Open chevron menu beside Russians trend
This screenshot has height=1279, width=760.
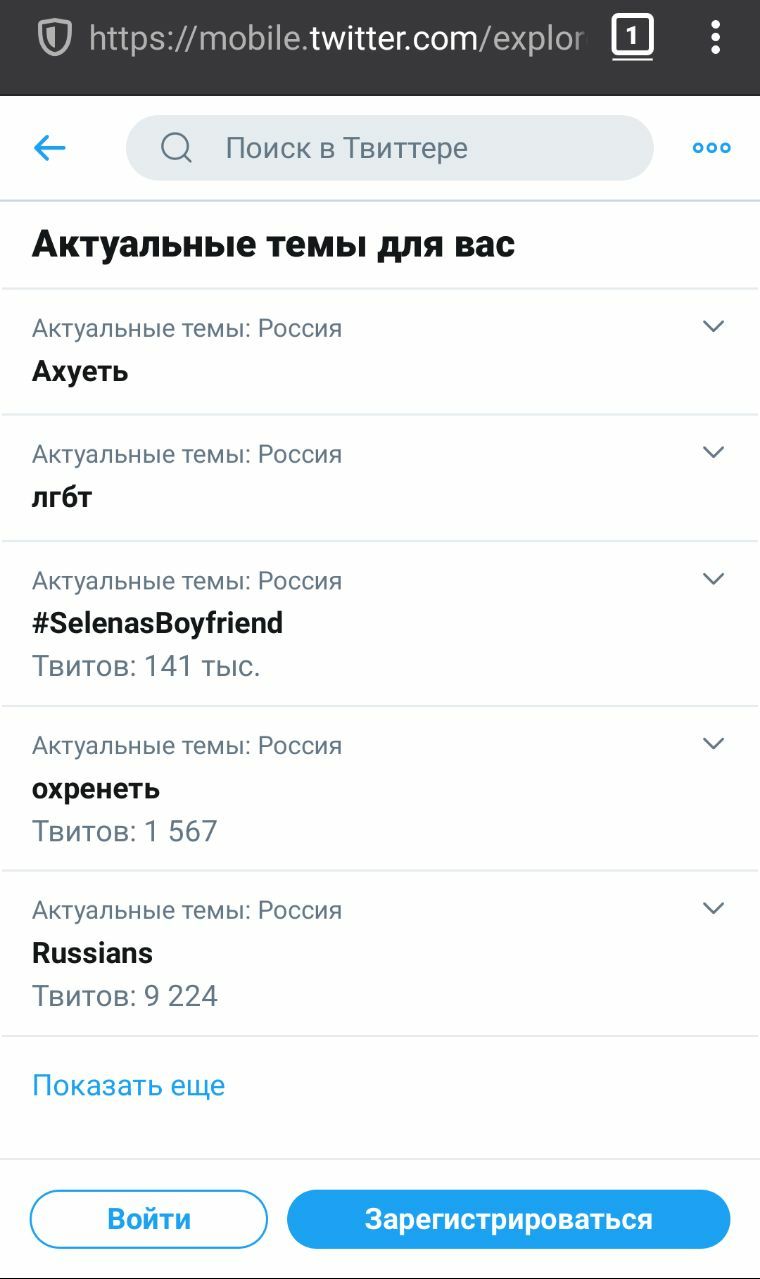(713, 908)
